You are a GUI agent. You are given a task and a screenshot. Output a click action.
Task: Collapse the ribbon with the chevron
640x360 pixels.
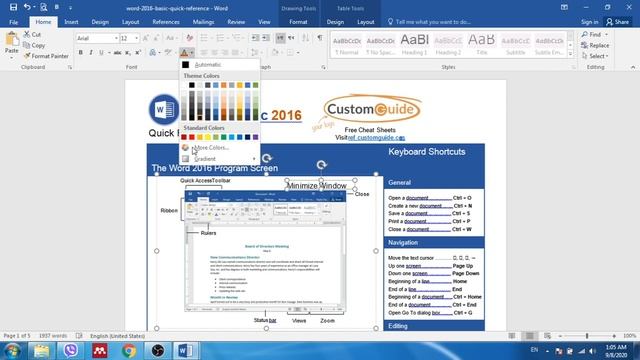[x=633, y=67]
